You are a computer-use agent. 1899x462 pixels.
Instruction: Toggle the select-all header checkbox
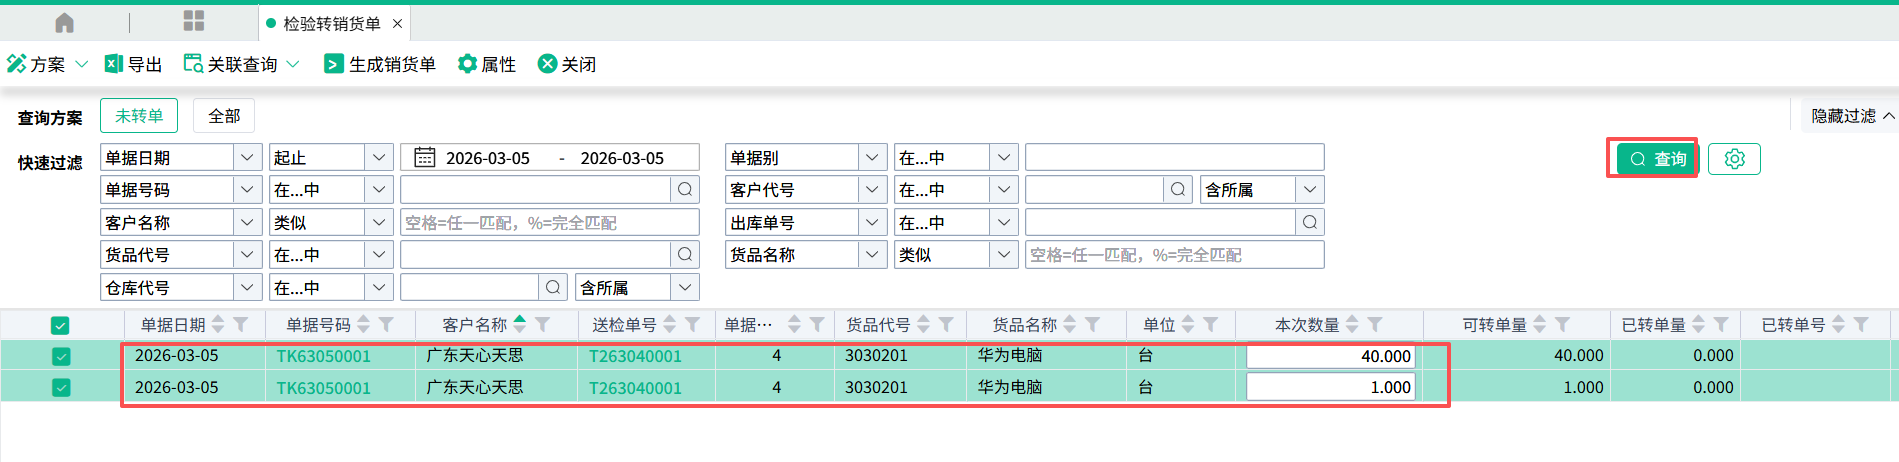point(60,325)
